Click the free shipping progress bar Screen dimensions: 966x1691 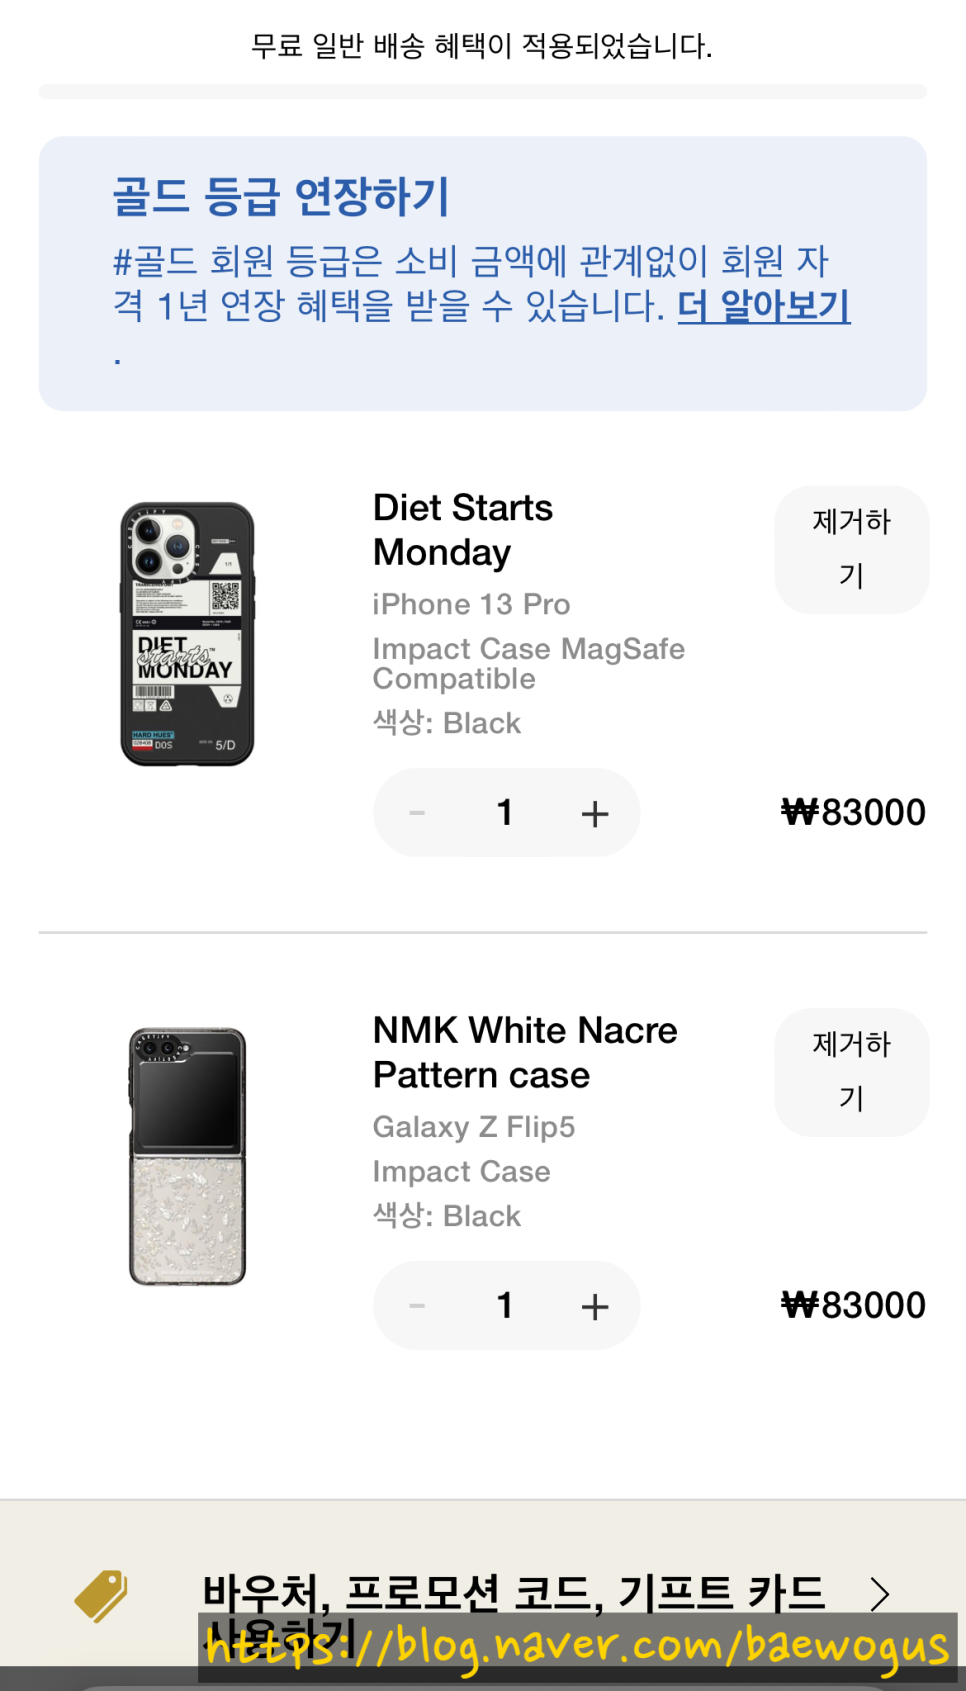pyautogui.click(x=483, y=92)
